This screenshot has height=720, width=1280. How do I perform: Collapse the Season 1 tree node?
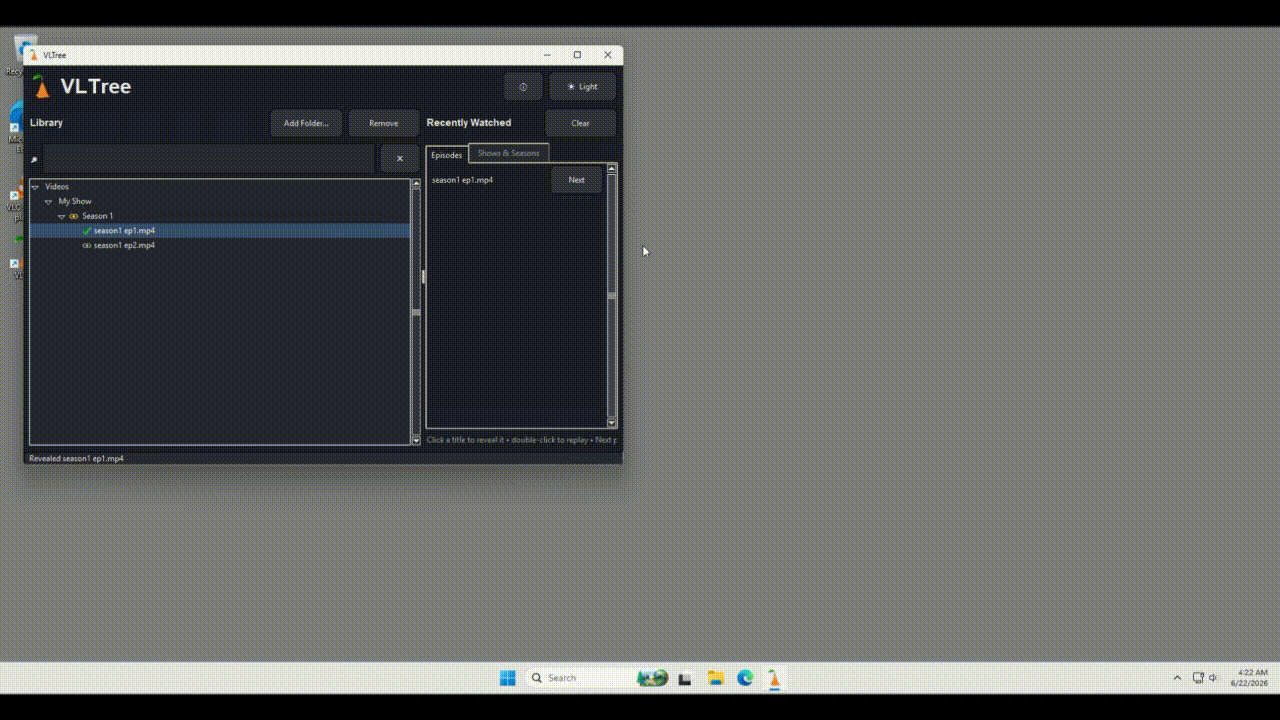coord(61,216)
